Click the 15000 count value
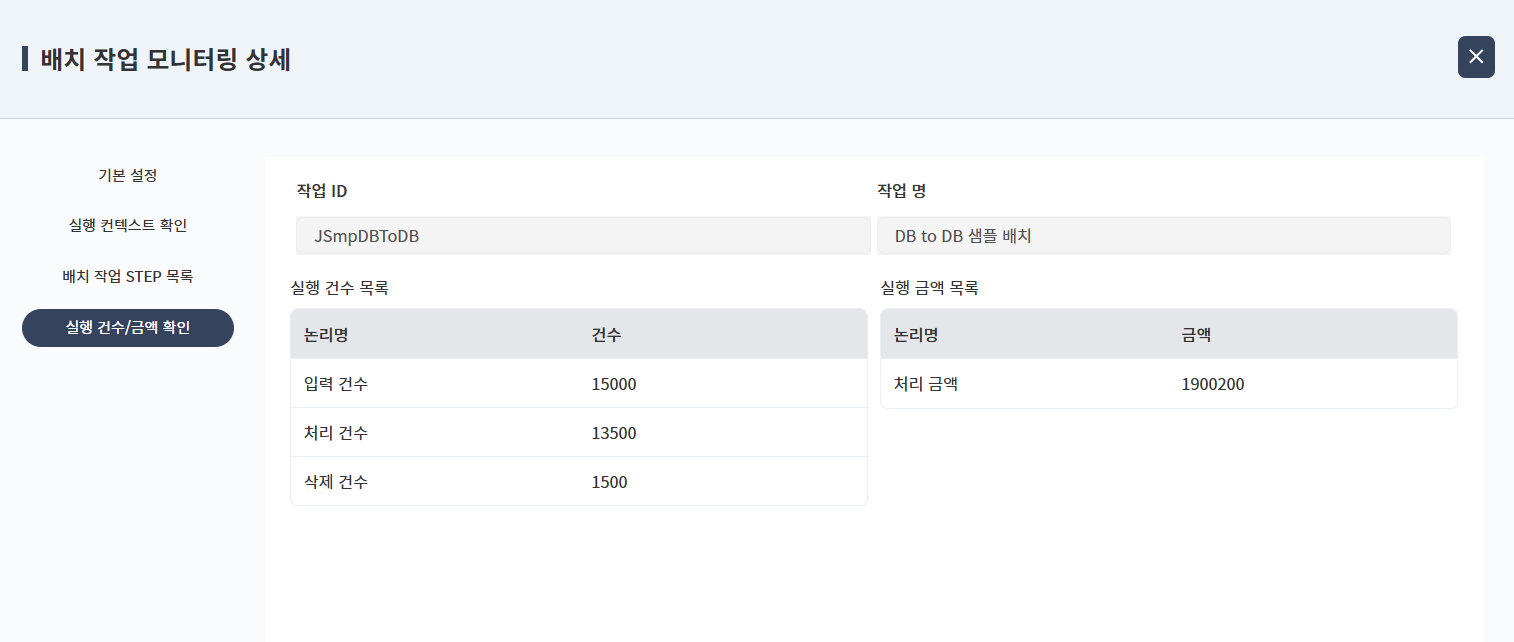Screen dimensions: 1514x642 [x=614, y=384]
